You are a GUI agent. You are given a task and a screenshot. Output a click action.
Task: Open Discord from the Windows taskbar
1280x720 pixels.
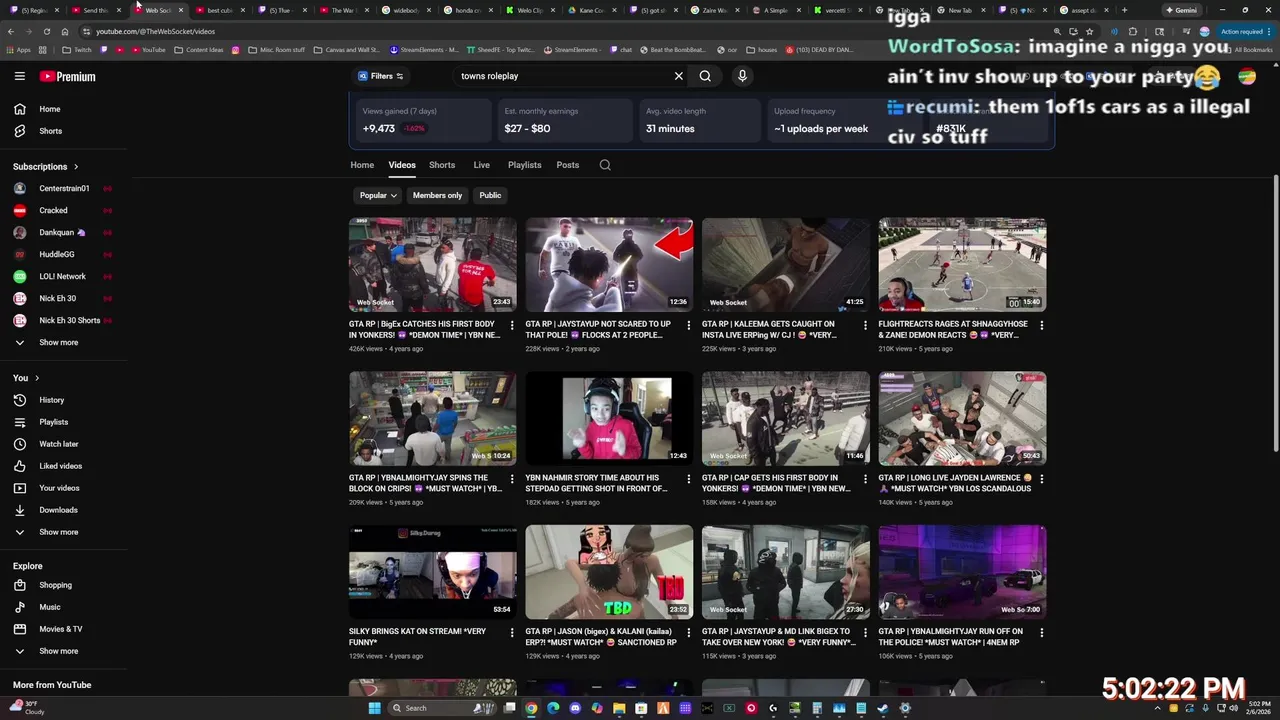[575, 708]
